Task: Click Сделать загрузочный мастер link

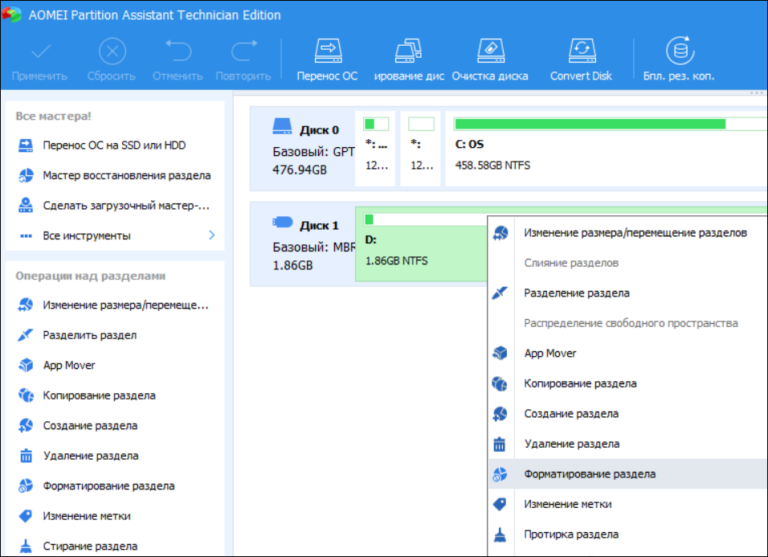Action: [x=126, y=206]
